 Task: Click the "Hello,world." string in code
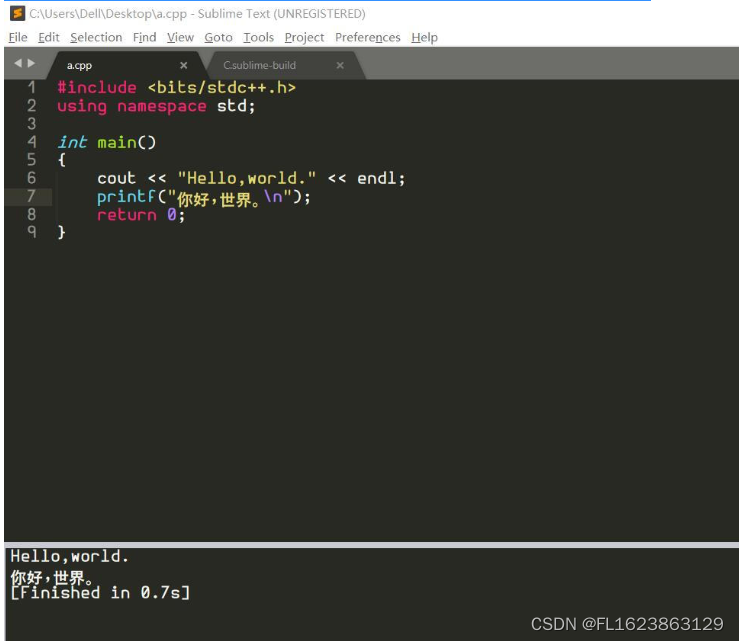(246, 178)
